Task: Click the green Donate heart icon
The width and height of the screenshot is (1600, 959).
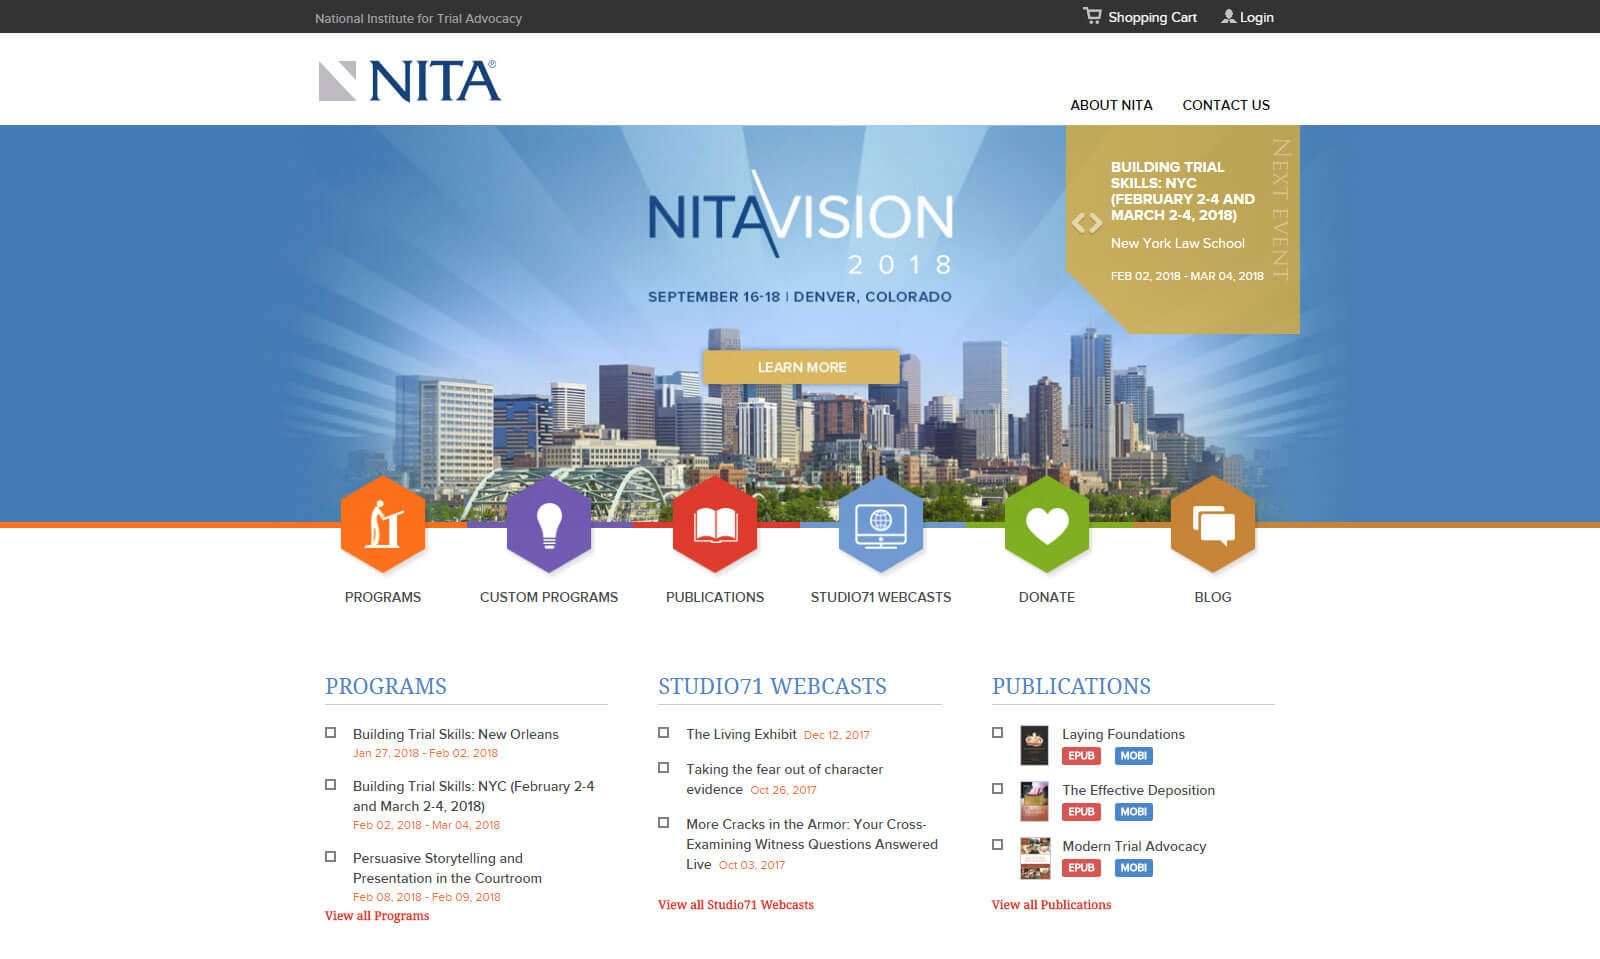Action: 1047,525
